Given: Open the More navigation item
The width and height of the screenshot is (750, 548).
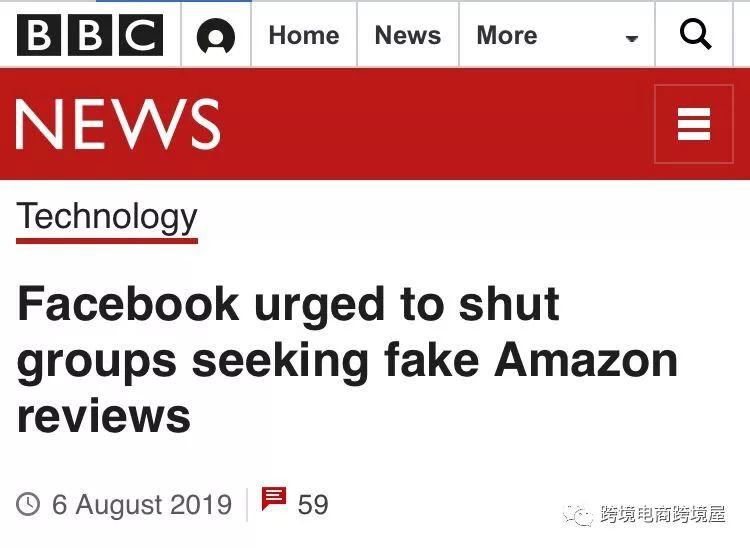Looking at the screenshot, I should coord(507,35).
